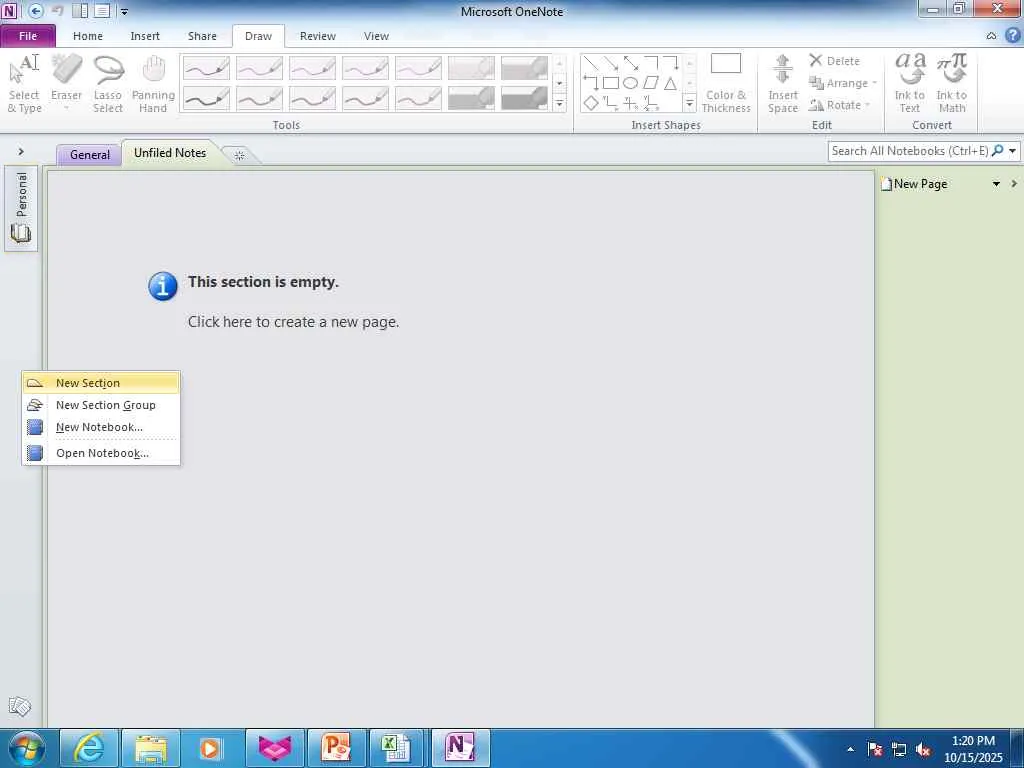Click in the Search All Notebooks box
1024x768 pixels.
[909, 151]
